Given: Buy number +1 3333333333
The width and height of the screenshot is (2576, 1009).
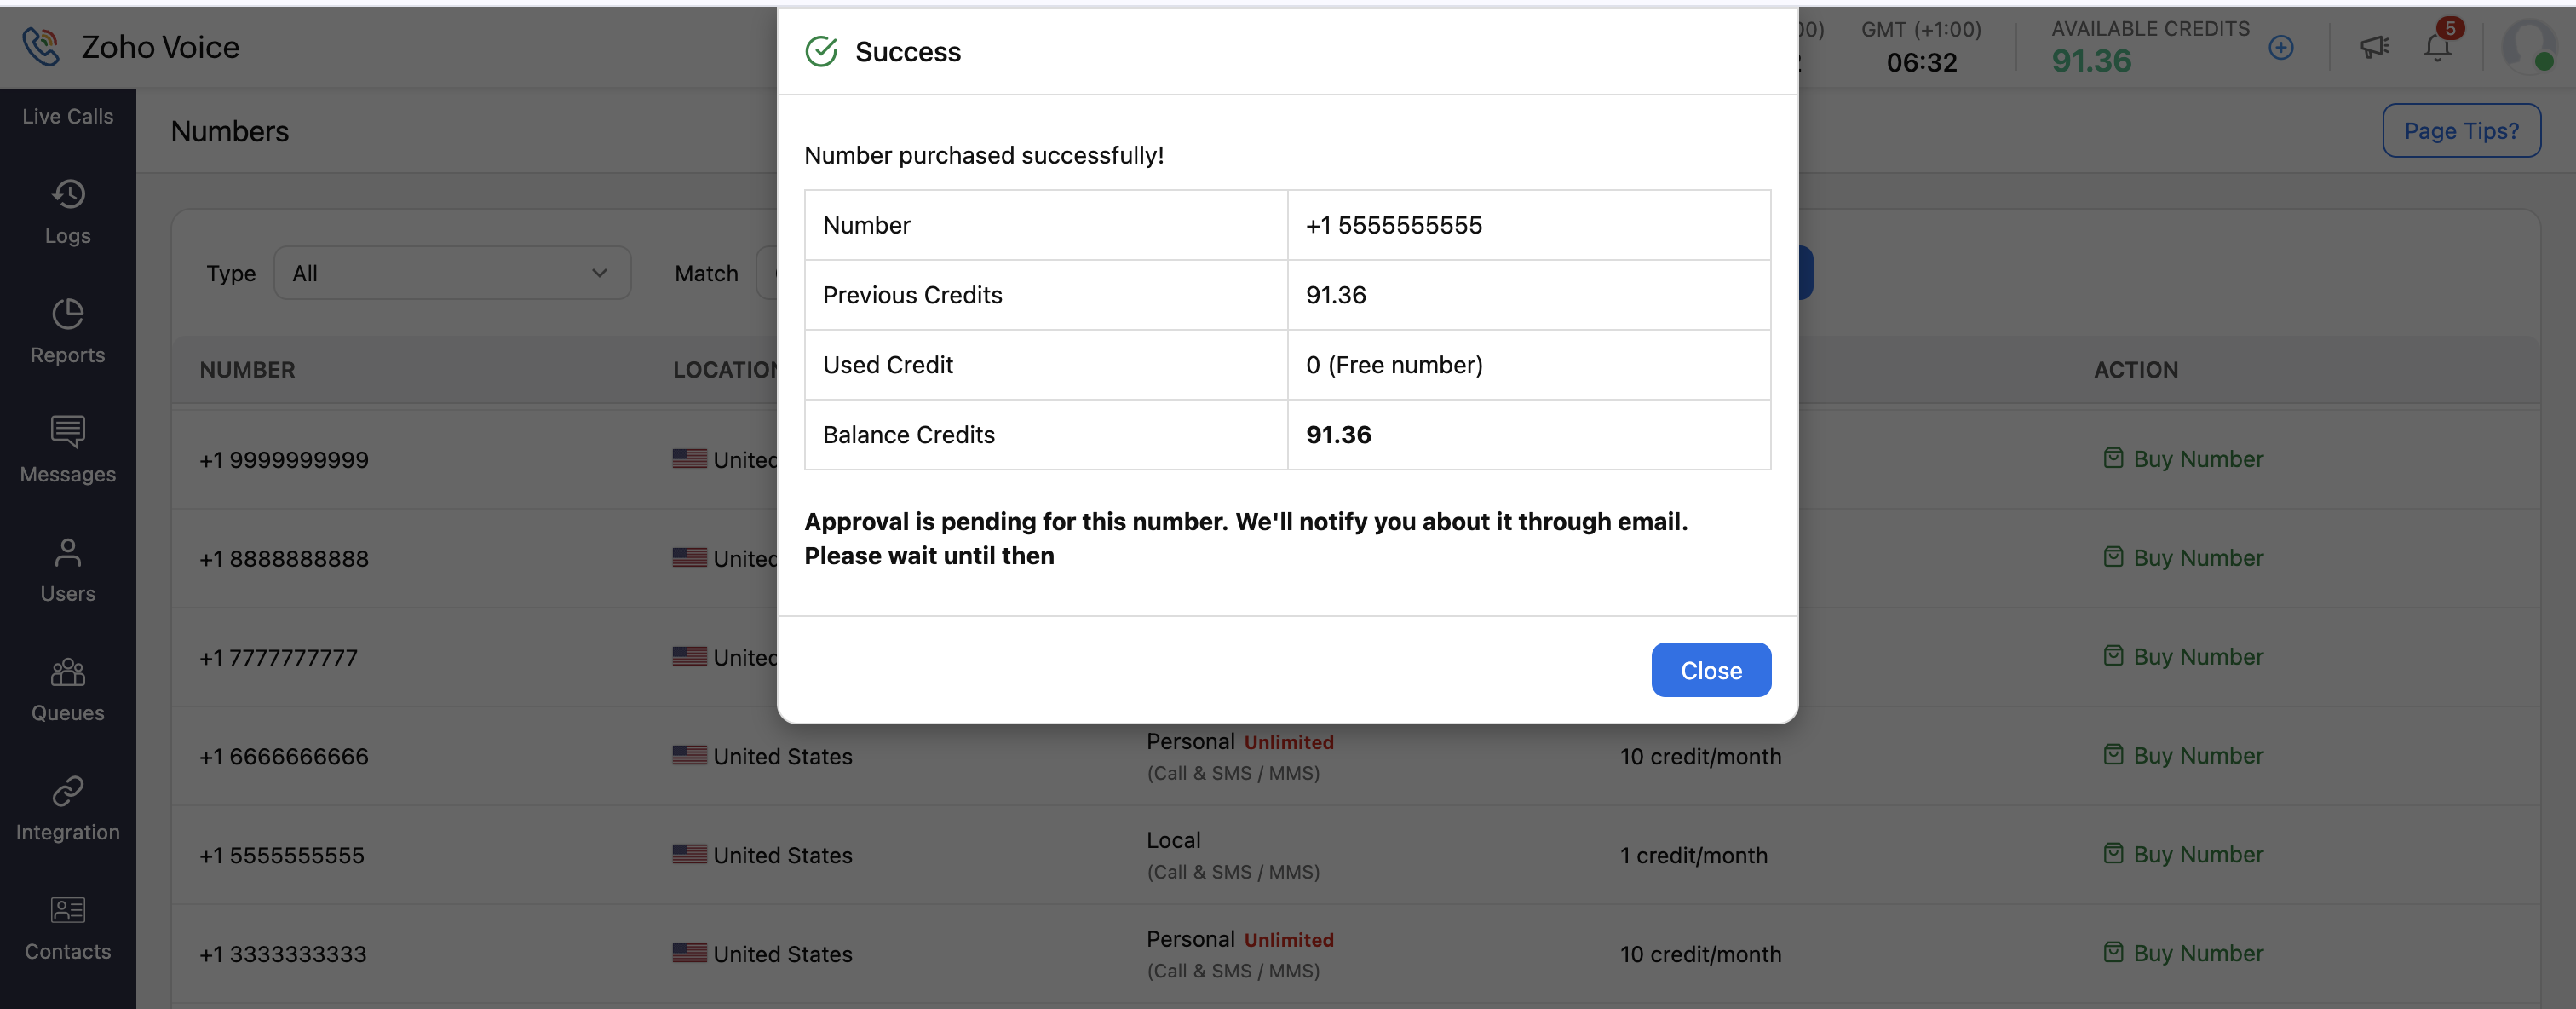Looking at the screenshot, I should click(2183, 953).
